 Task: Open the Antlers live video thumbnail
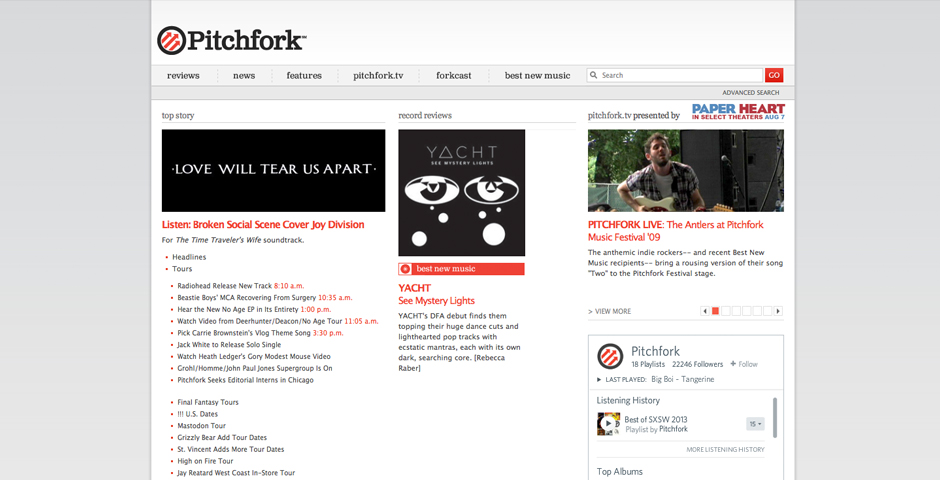click(686, 170)
